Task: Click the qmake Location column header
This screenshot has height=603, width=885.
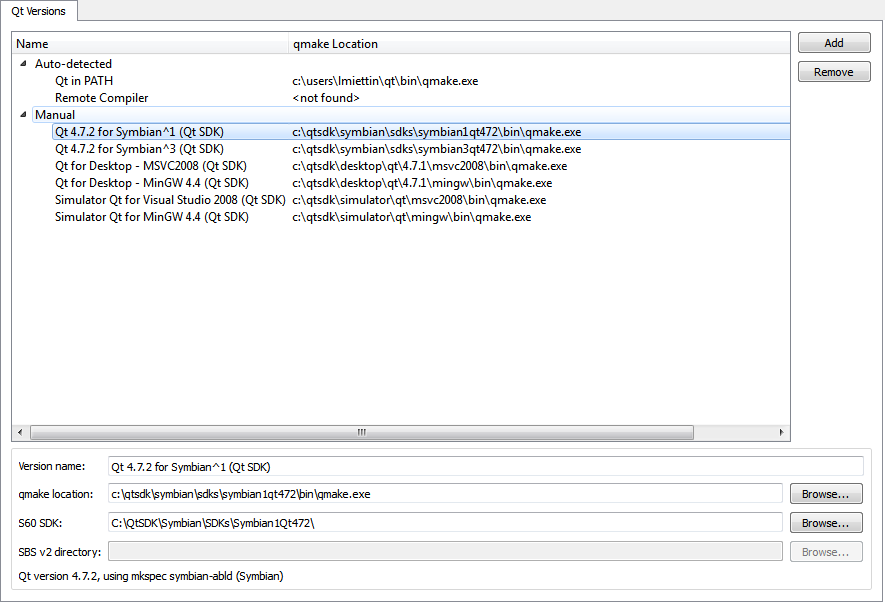Action: [539, 43]
